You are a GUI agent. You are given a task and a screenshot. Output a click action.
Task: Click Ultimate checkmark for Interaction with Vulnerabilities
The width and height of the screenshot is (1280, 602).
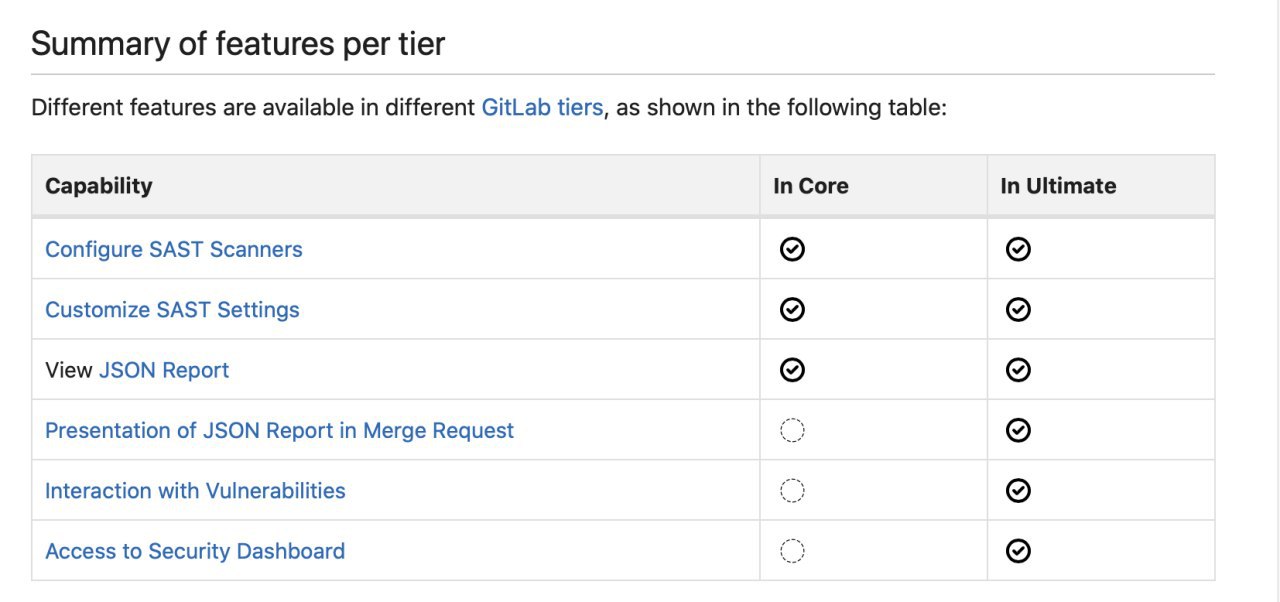[1018, 490]
